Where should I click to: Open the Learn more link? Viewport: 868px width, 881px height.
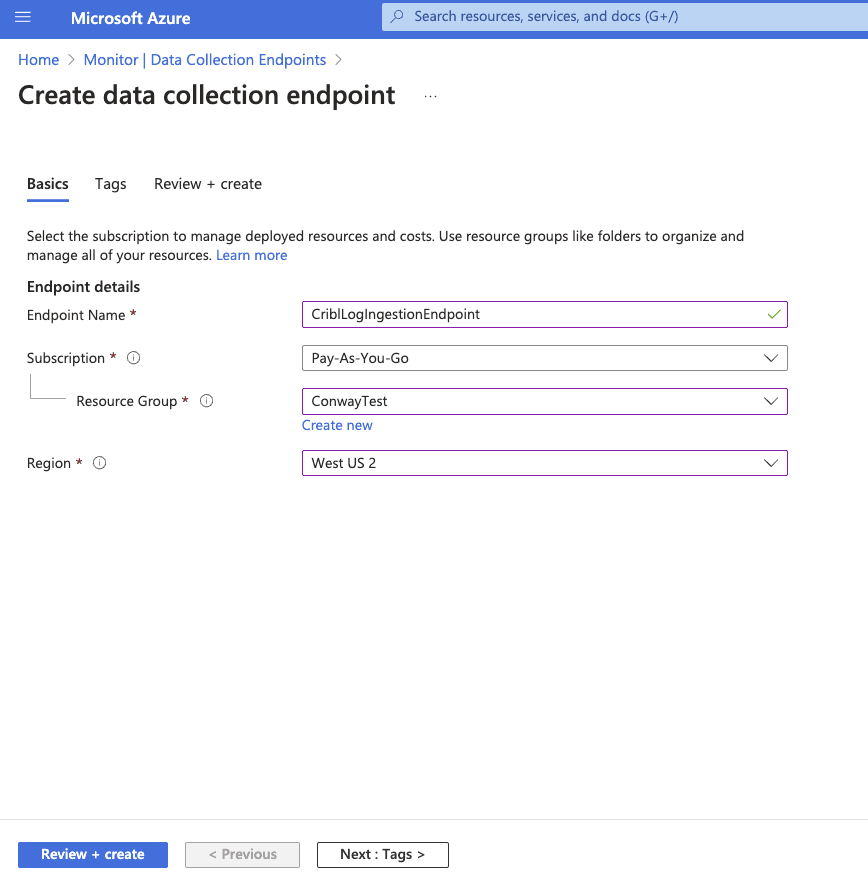(x=251, y=255)
